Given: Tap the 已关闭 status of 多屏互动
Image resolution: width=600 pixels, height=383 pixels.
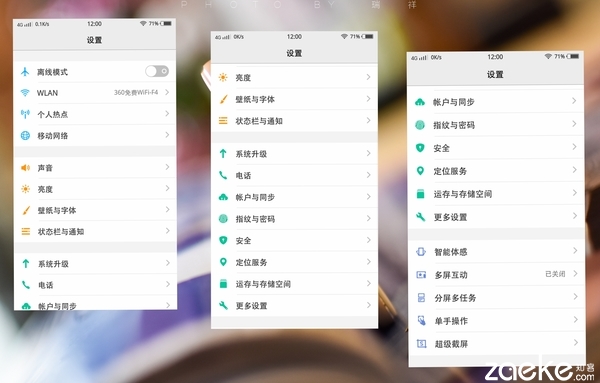Looking at the screenshot, I should (x=555, y=274).
